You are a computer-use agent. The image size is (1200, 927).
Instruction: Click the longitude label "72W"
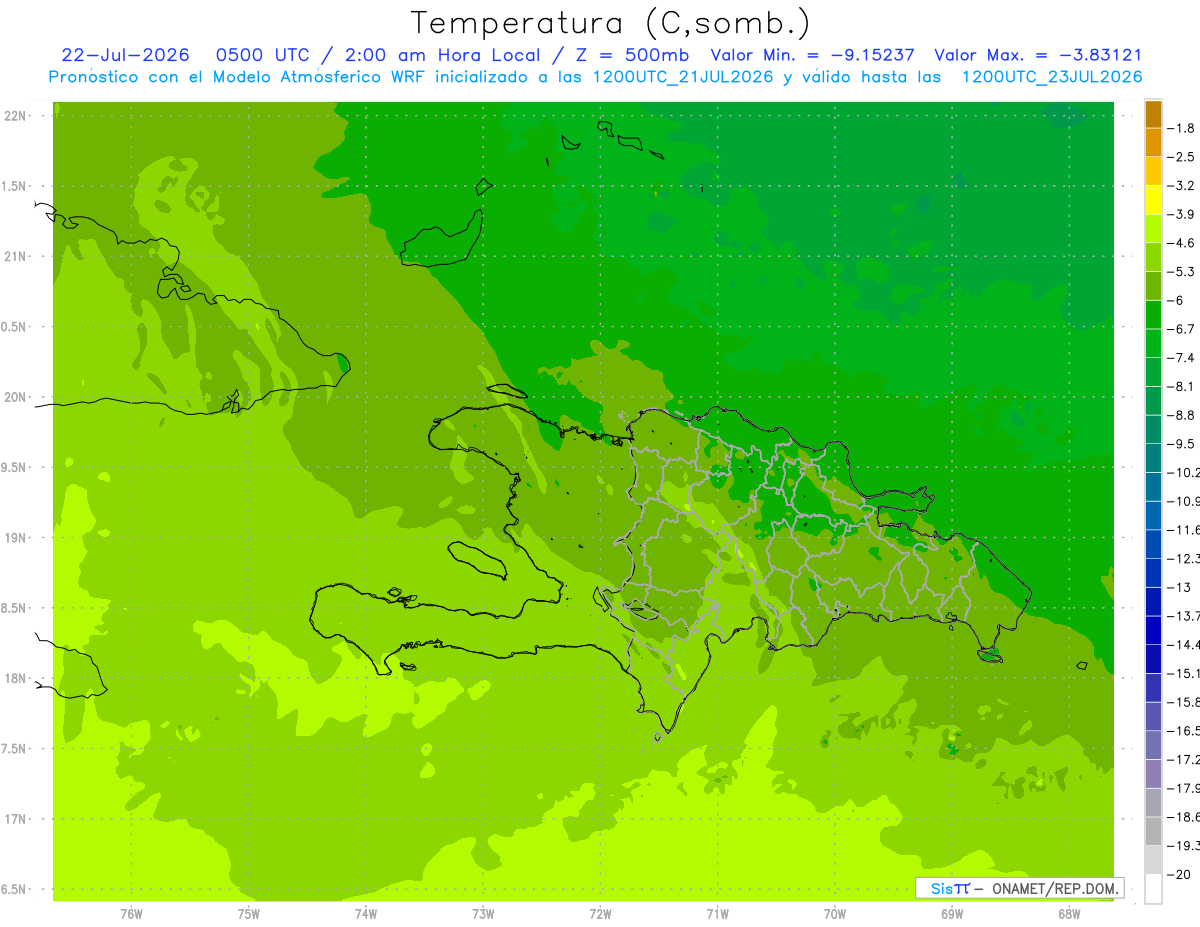click(x=601, y=913)
